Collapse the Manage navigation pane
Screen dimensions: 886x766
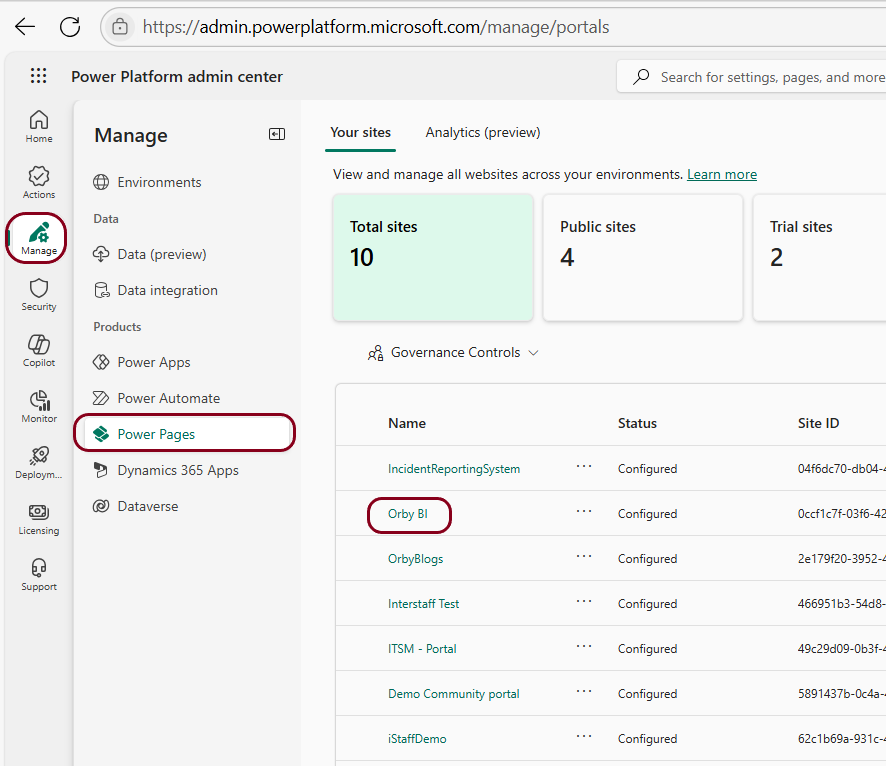pos(277,134)
